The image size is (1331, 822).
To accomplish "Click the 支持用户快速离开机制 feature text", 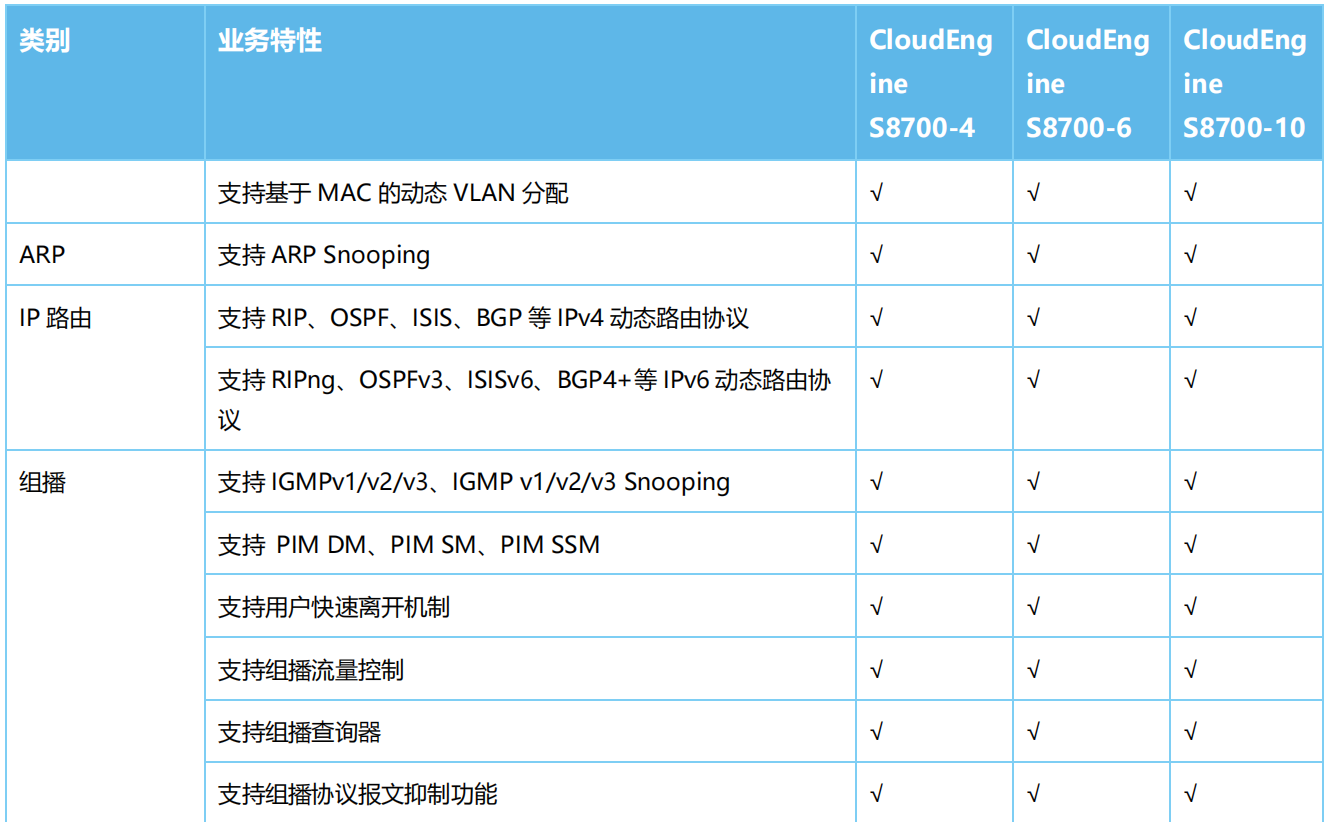I will 334,607.
